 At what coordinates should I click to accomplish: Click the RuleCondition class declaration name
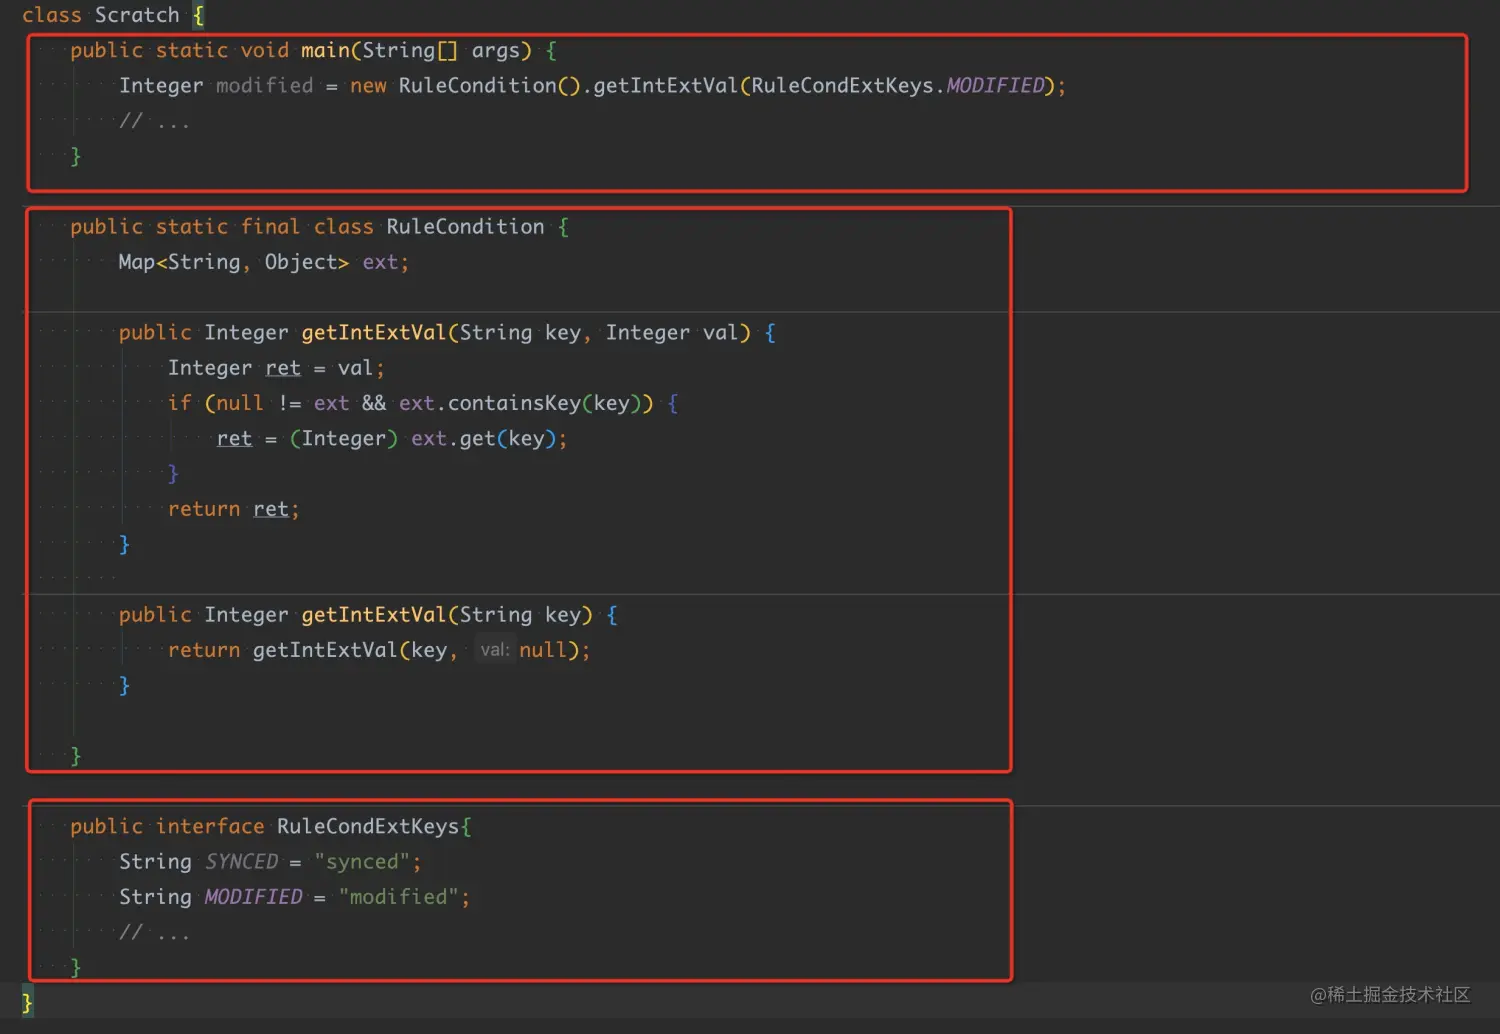[x=465, y=227]
